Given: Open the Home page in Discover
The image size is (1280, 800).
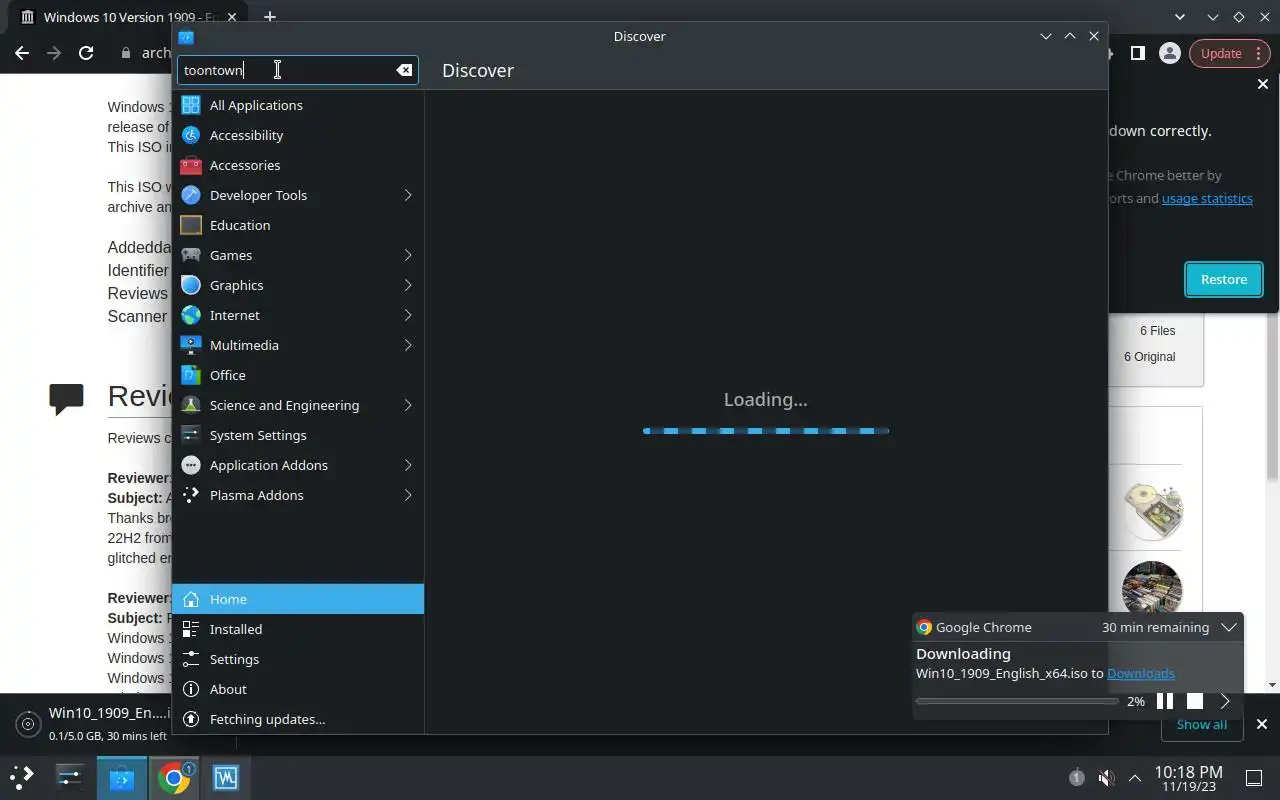Looking at the screenshot, I should pos(298,599).
